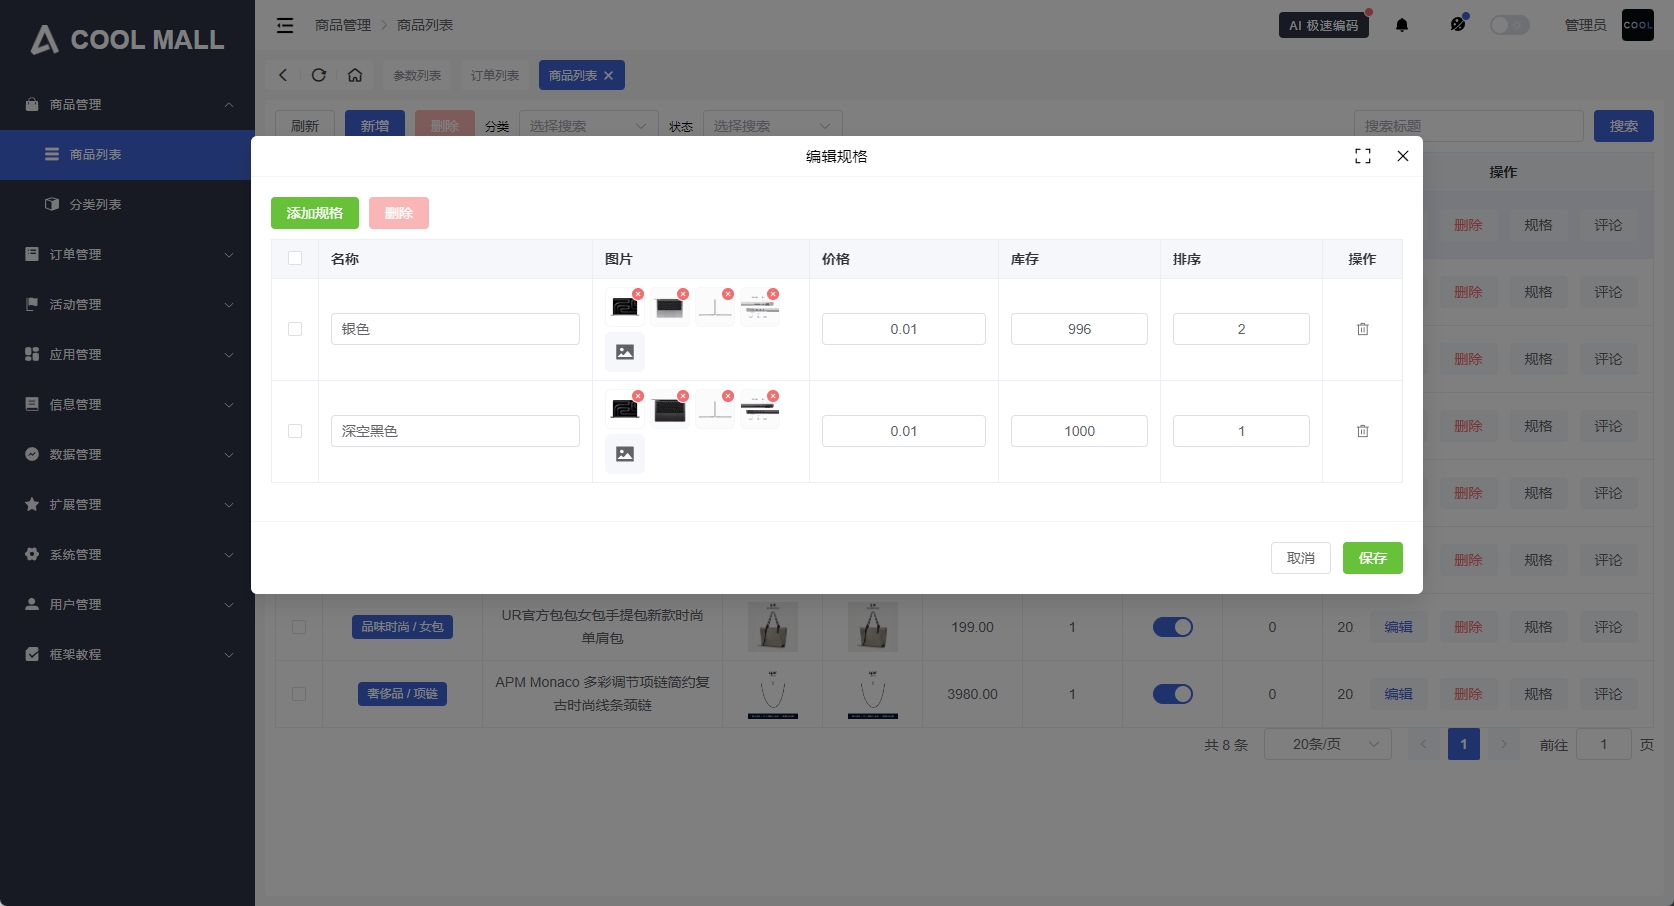The height and width of the screenshot is (906, 1674).
Task: Expand 订单管理 sidebar menu
Action: 127,255
